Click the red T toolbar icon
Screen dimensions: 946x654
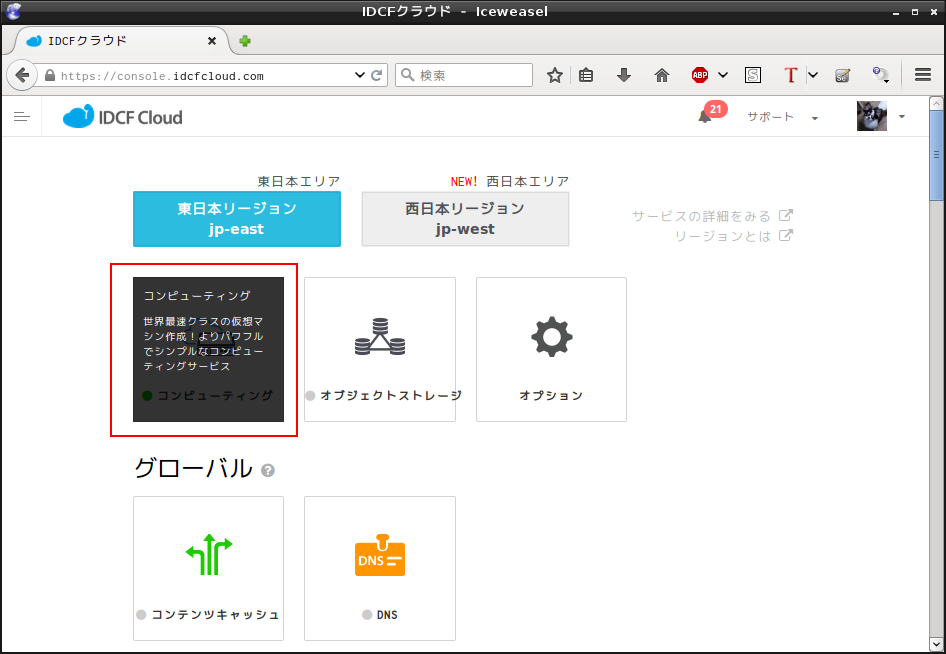(x=790, y=75)
